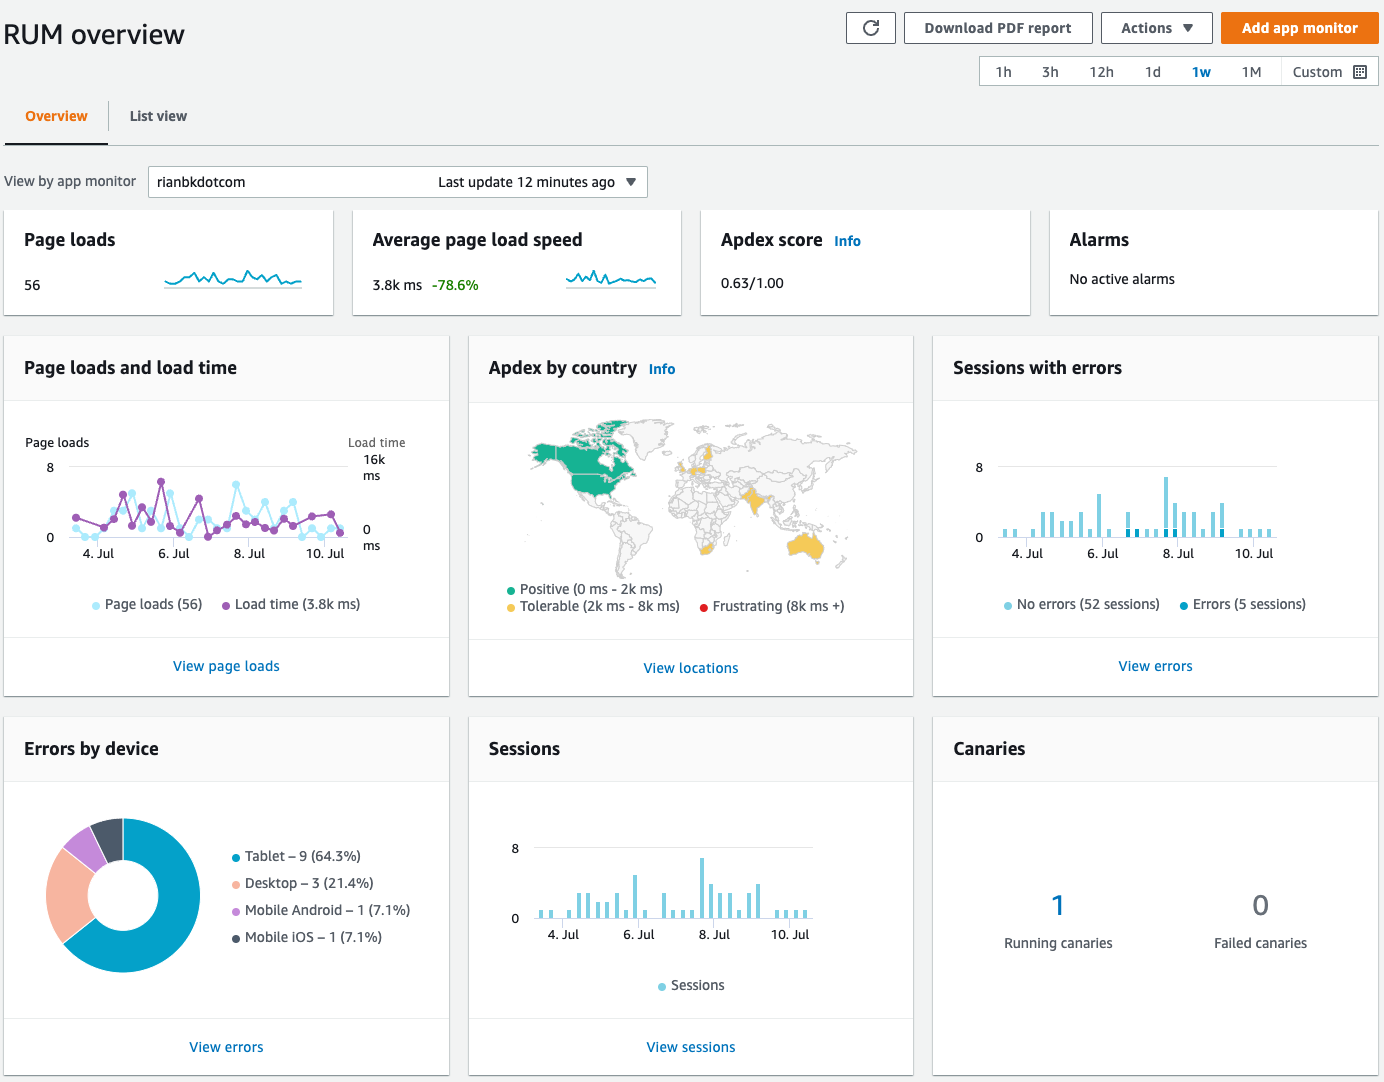Click Tolerable (2k ms - 8k ms) legend
Screen dimensions: 1384x1082
click(x=593, y=606)
